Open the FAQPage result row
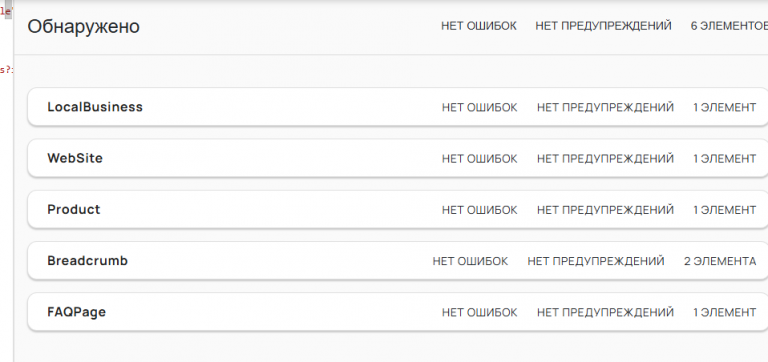This screenshot has height=362, width=768. coord(398,312)
